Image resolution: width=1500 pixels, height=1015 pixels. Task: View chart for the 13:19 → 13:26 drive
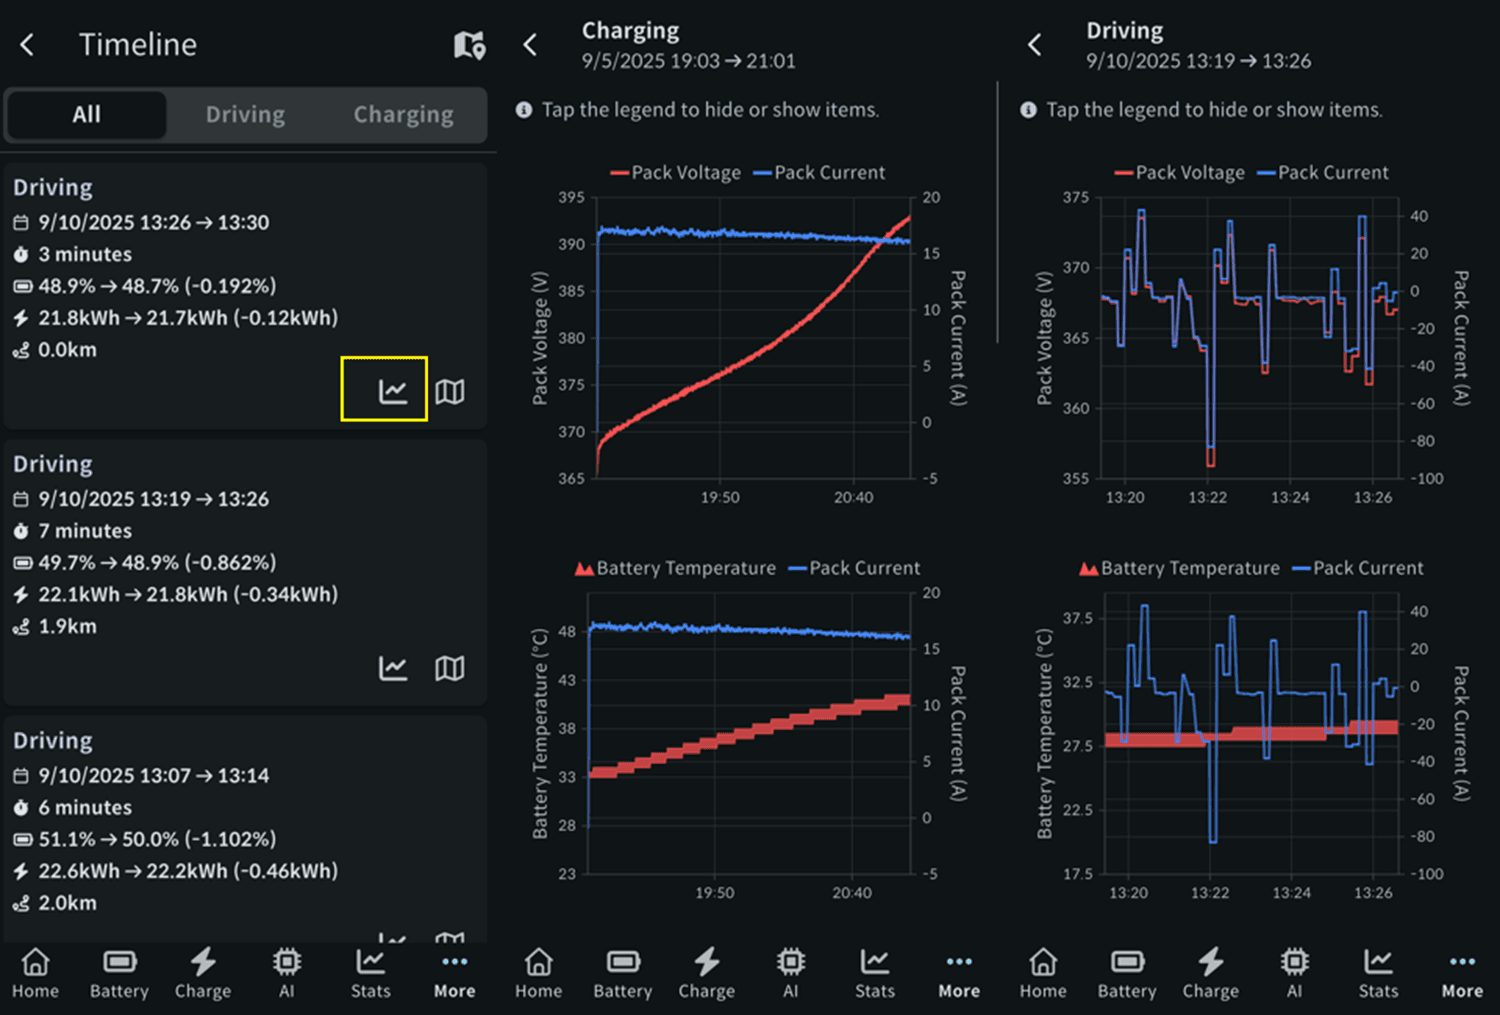click(x=393, y=668)
